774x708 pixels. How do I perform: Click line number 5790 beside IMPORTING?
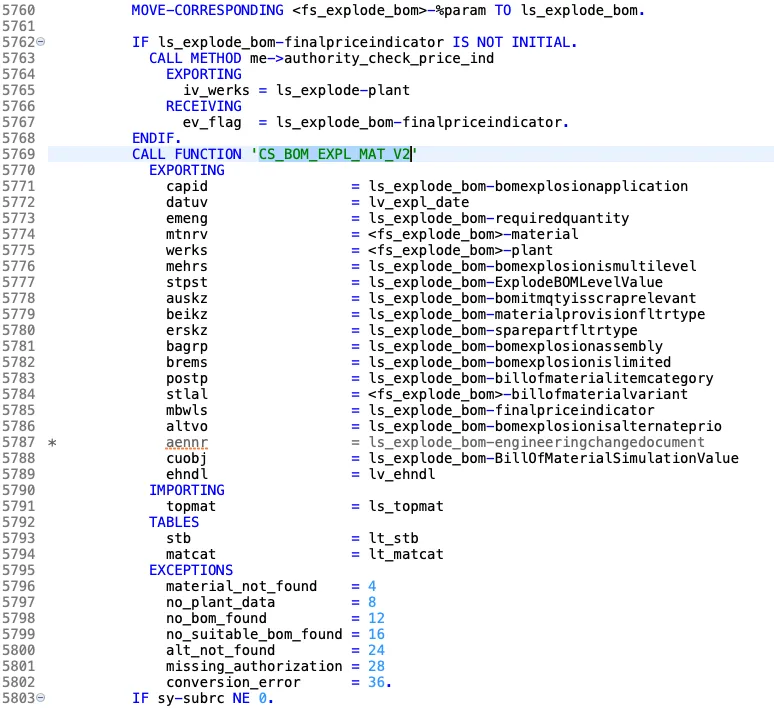click(x=18, y=491)
